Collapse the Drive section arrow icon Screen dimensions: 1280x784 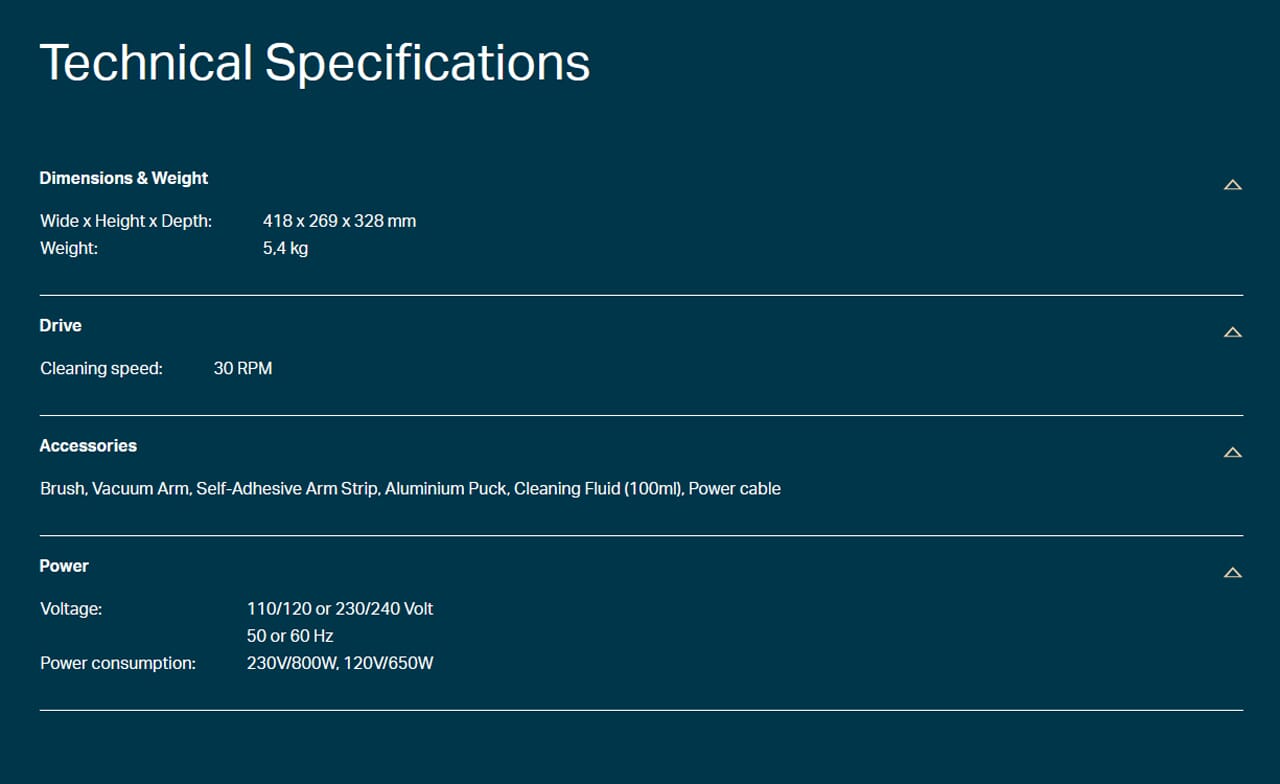(1233, 332)
